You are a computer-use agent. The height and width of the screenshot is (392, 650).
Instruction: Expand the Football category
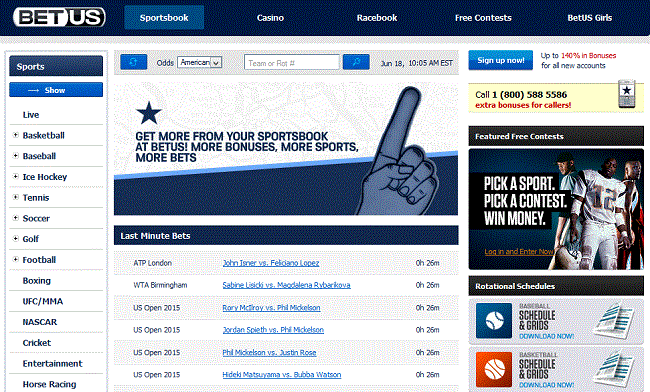click(x=15, y=259)
